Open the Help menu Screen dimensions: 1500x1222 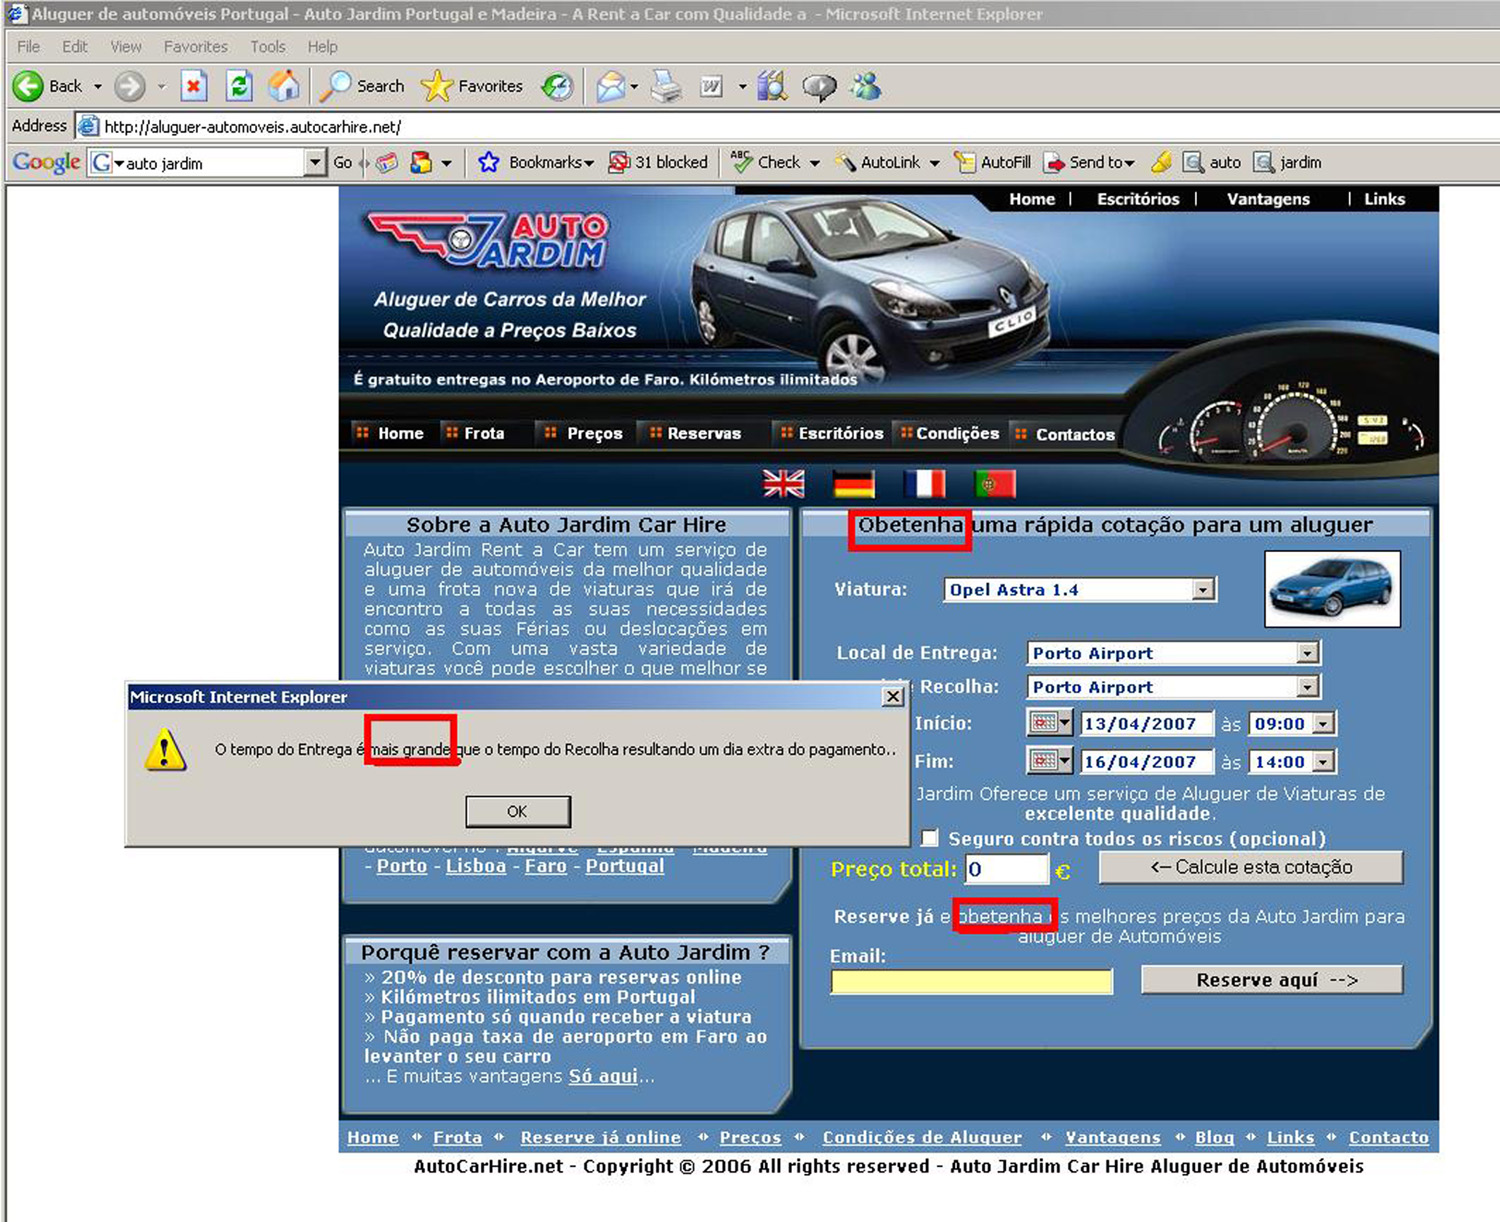pos(322,47)
